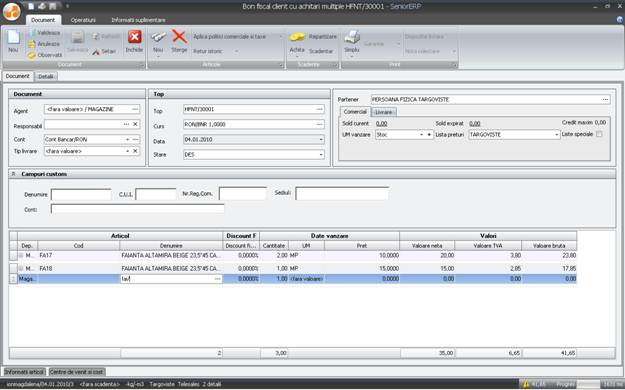Click into the Nr.Reg.Com. input field

[243, 193]
